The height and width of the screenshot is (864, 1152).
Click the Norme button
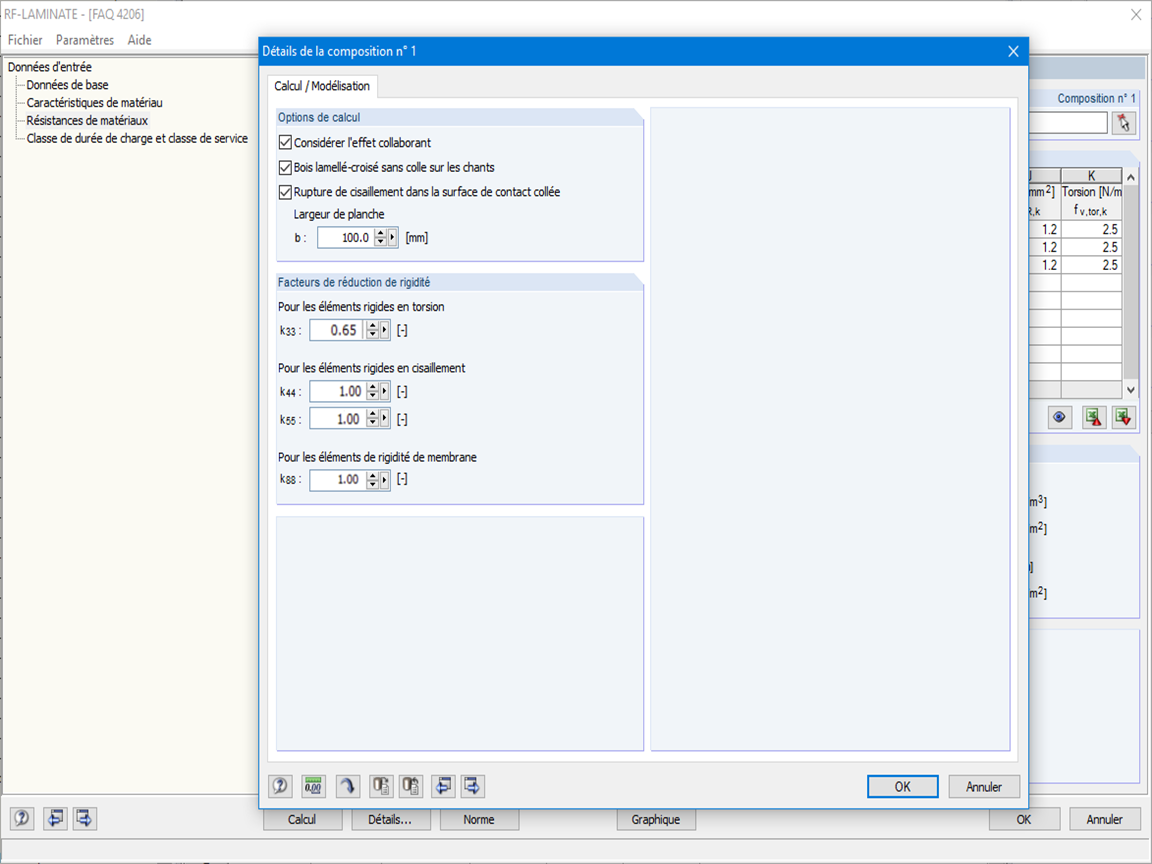tap(479, 819)
